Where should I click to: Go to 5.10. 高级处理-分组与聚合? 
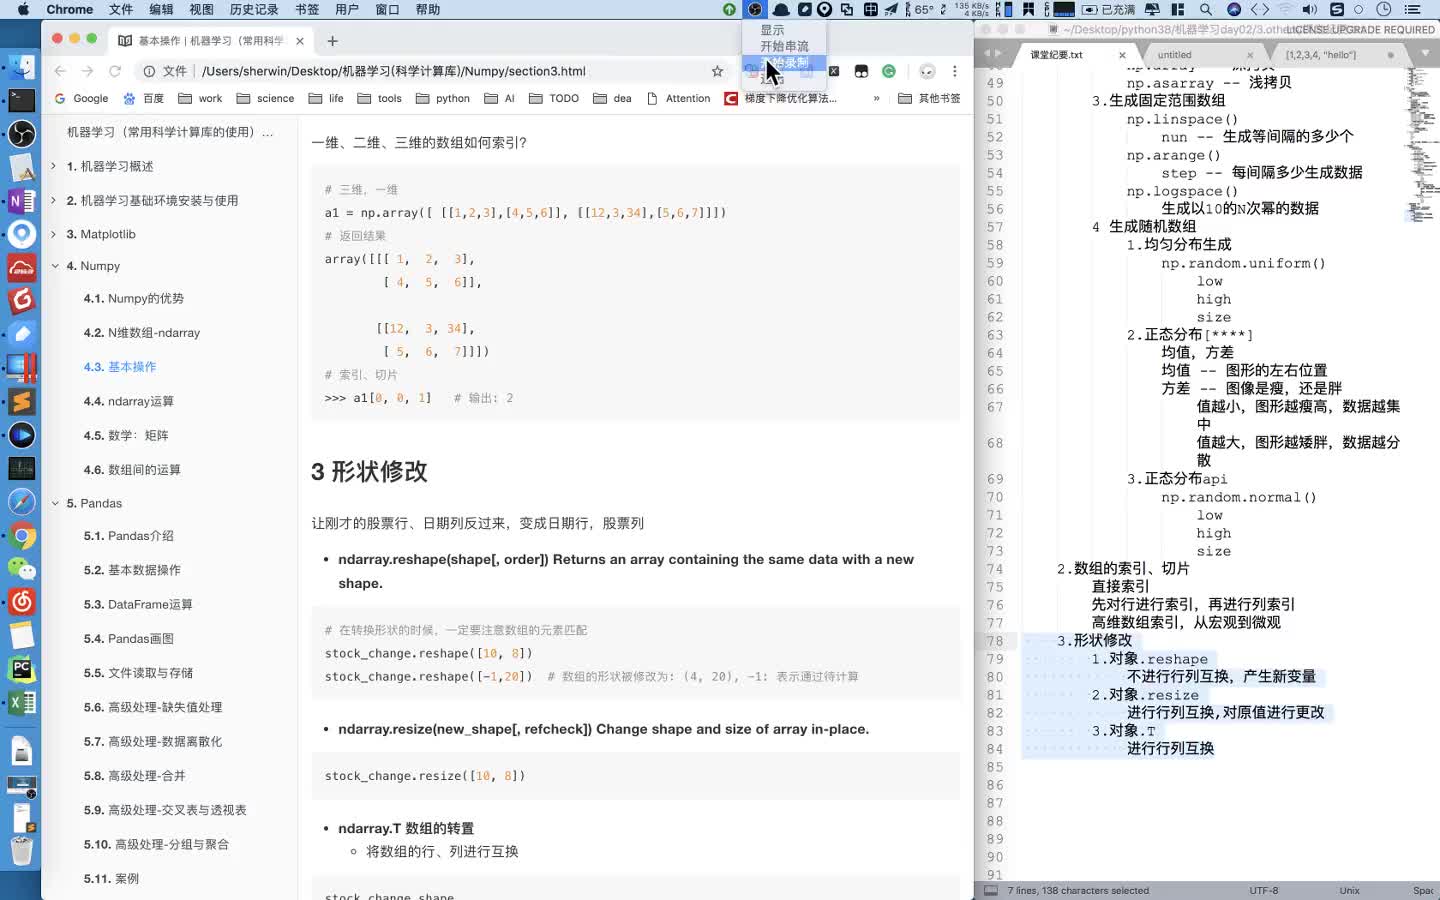156,844
